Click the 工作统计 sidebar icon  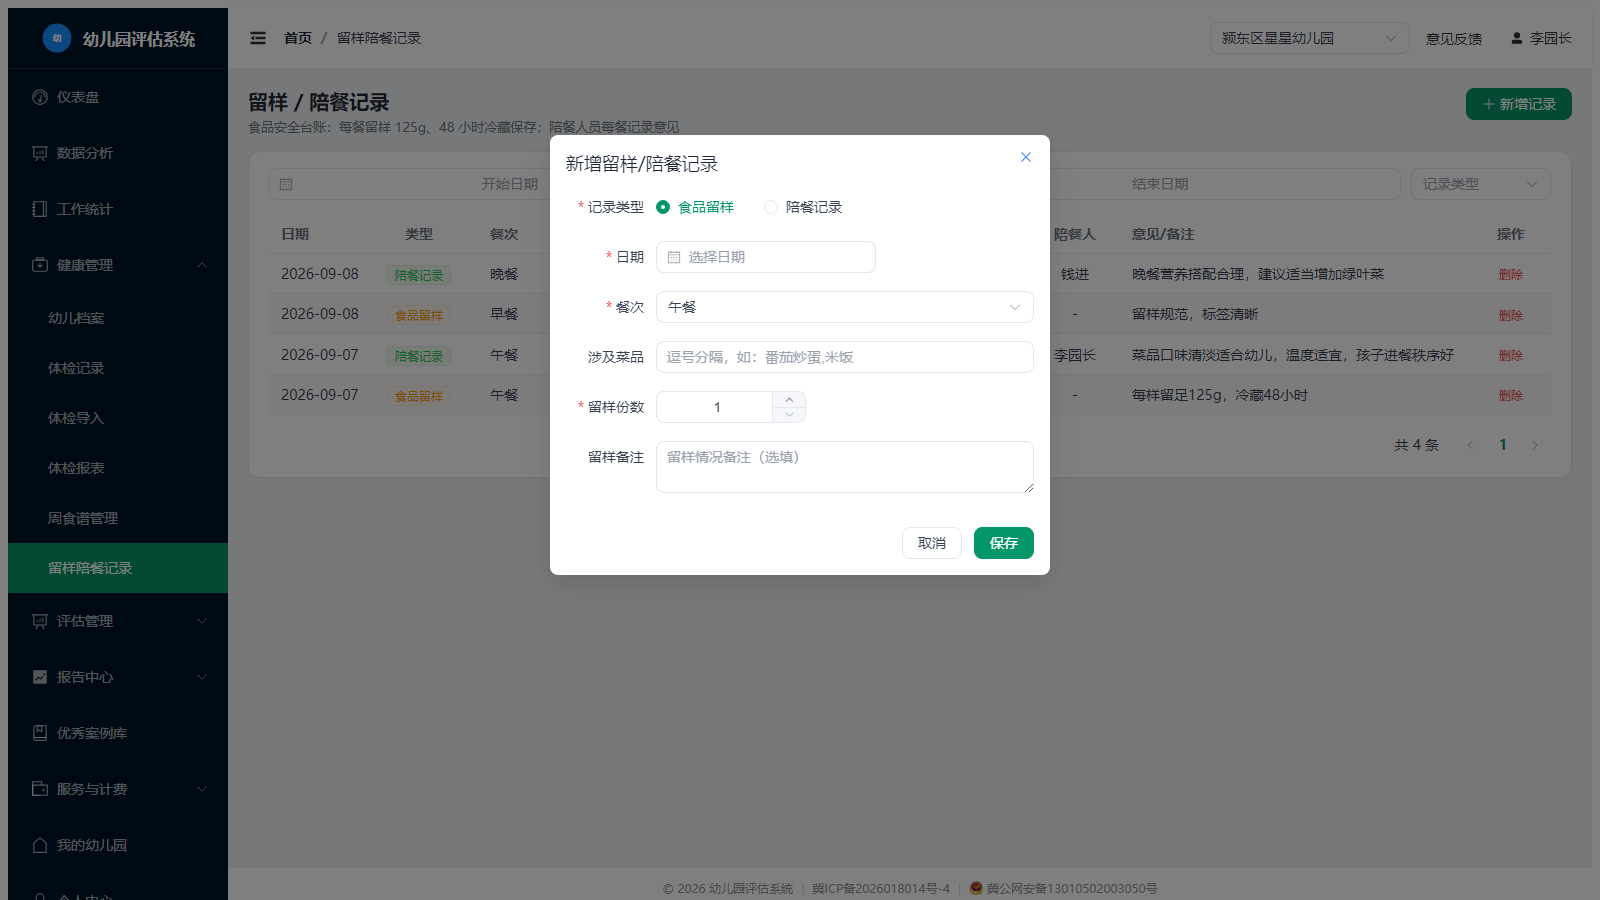[x=40, y=209]
